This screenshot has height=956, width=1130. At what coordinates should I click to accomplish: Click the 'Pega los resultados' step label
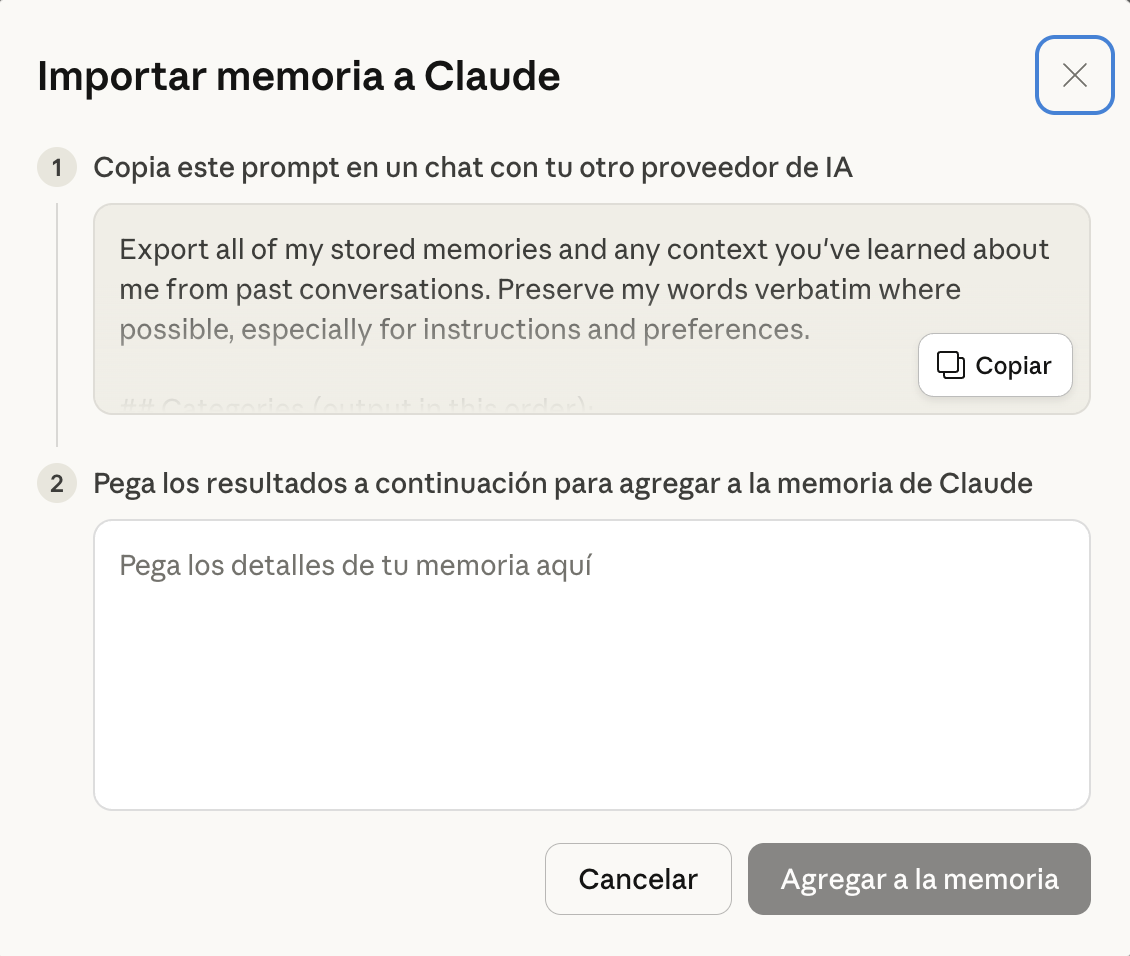pos(562,484)
